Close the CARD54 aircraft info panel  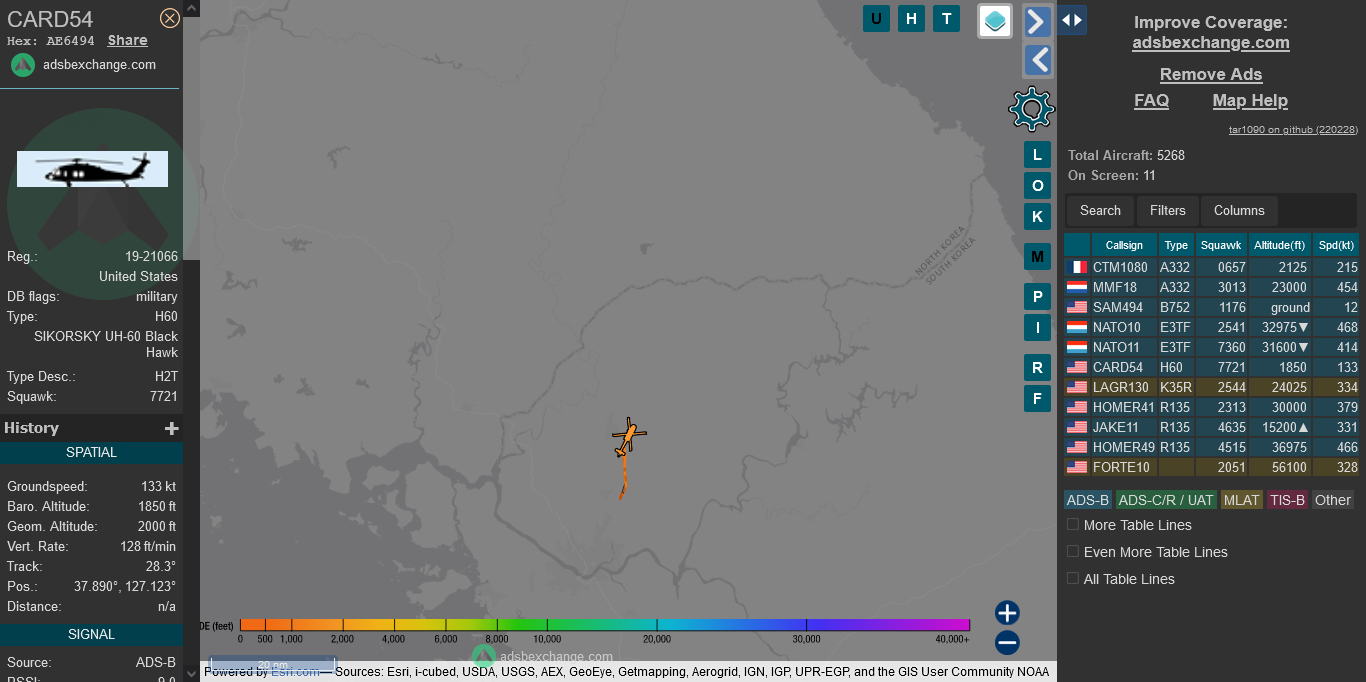point(170,17)
